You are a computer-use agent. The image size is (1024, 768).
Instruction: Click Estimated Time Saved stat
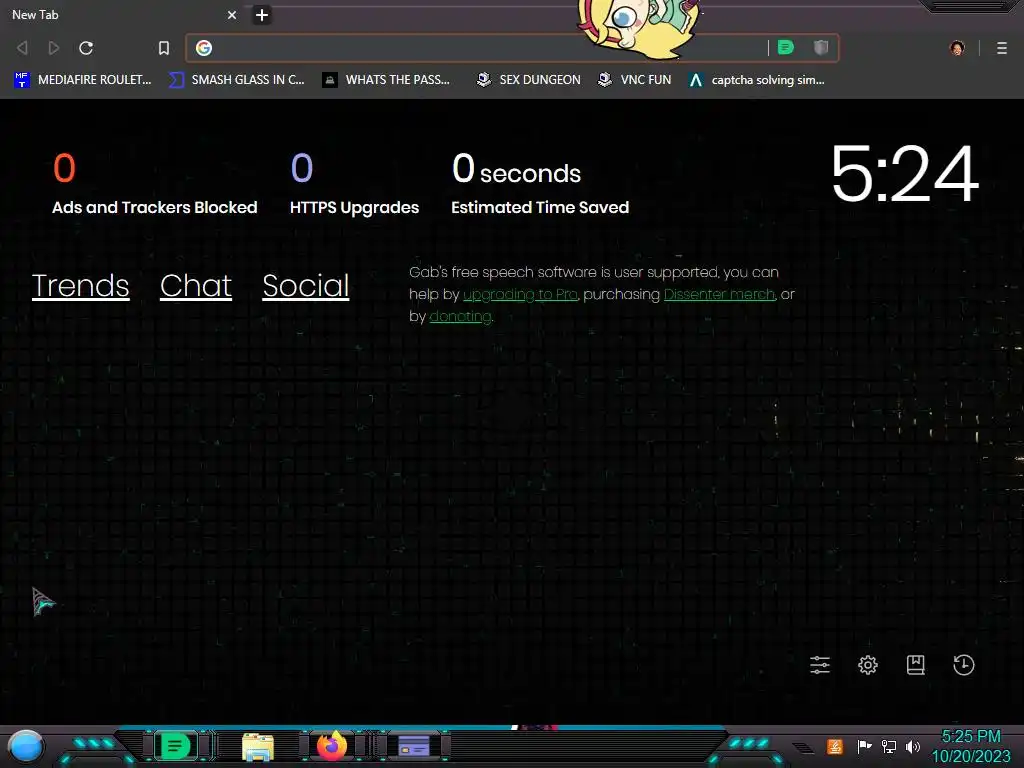(x=540, y=184)
